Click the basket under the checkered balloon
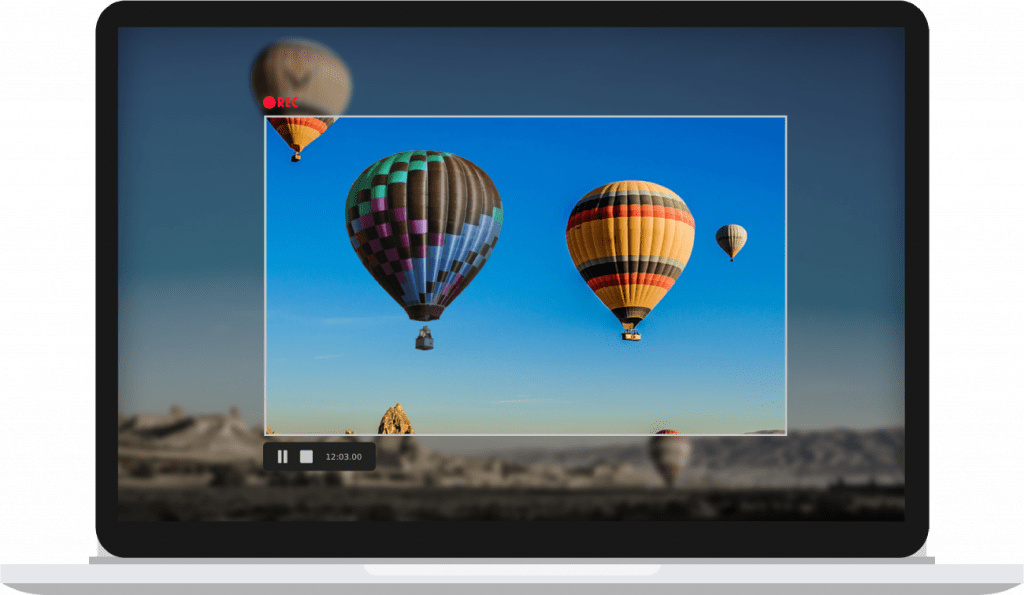 (424, 339)
